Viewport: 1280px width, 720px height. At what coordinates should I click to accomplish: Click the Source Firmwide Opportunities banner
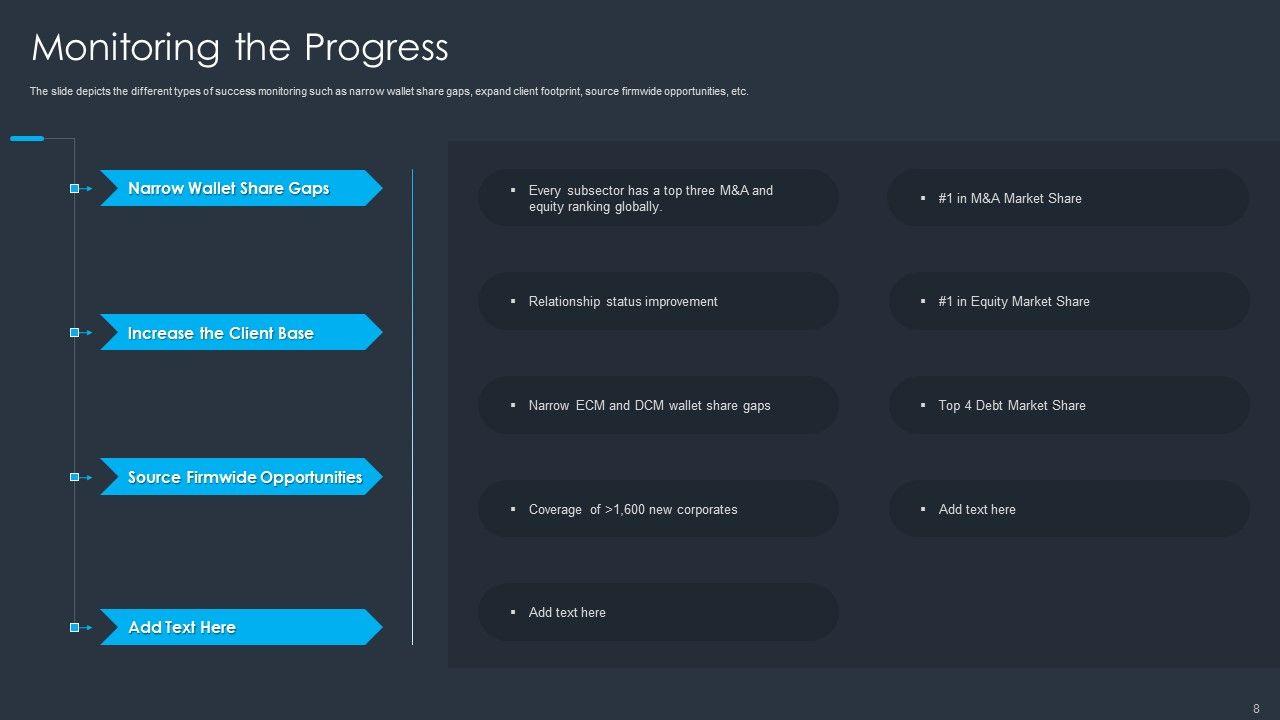tap(239, 477)
